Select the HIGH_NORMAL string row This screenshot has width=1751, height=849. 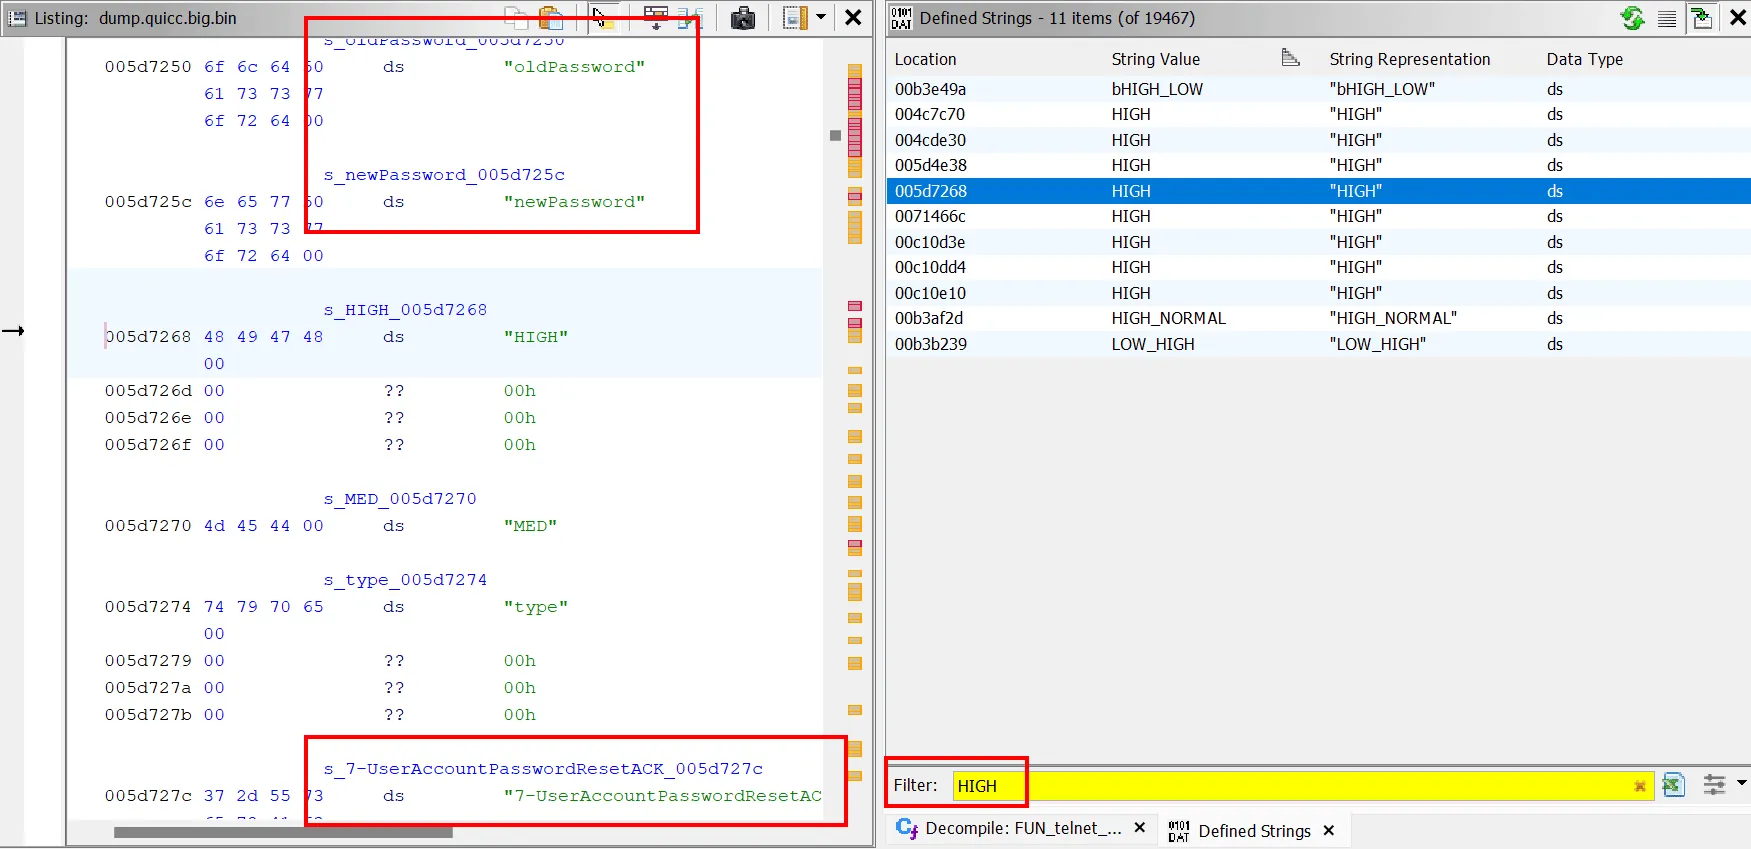[1168, 319]
